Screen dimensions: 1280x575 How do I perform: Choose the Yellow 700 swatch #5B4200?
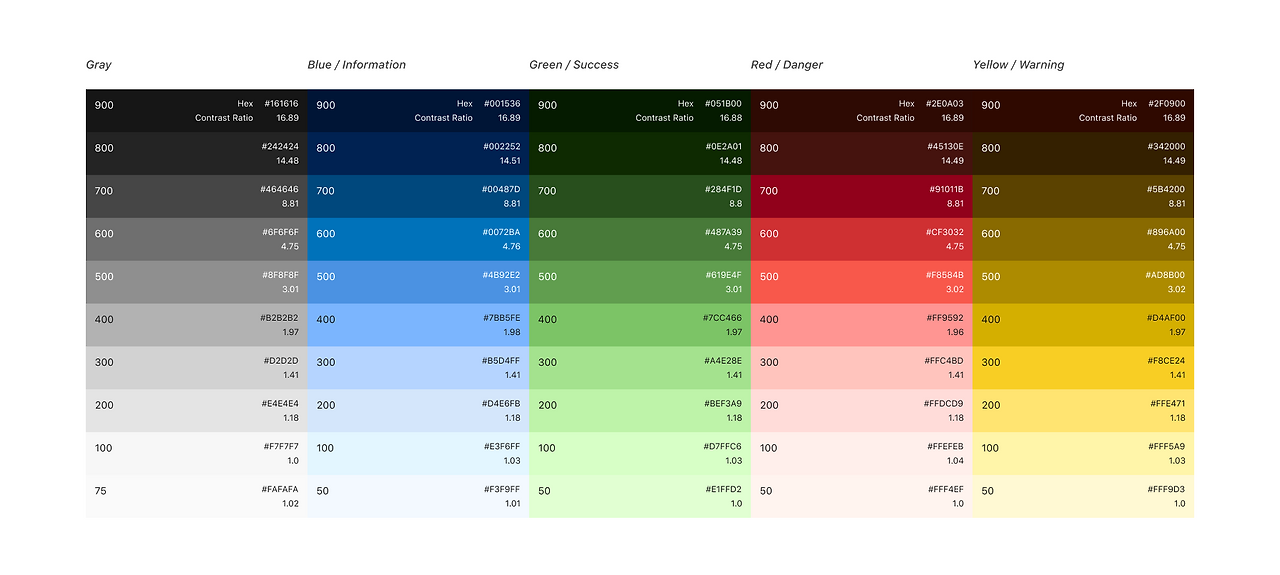pyautogui.click(x=1084, y=197)
